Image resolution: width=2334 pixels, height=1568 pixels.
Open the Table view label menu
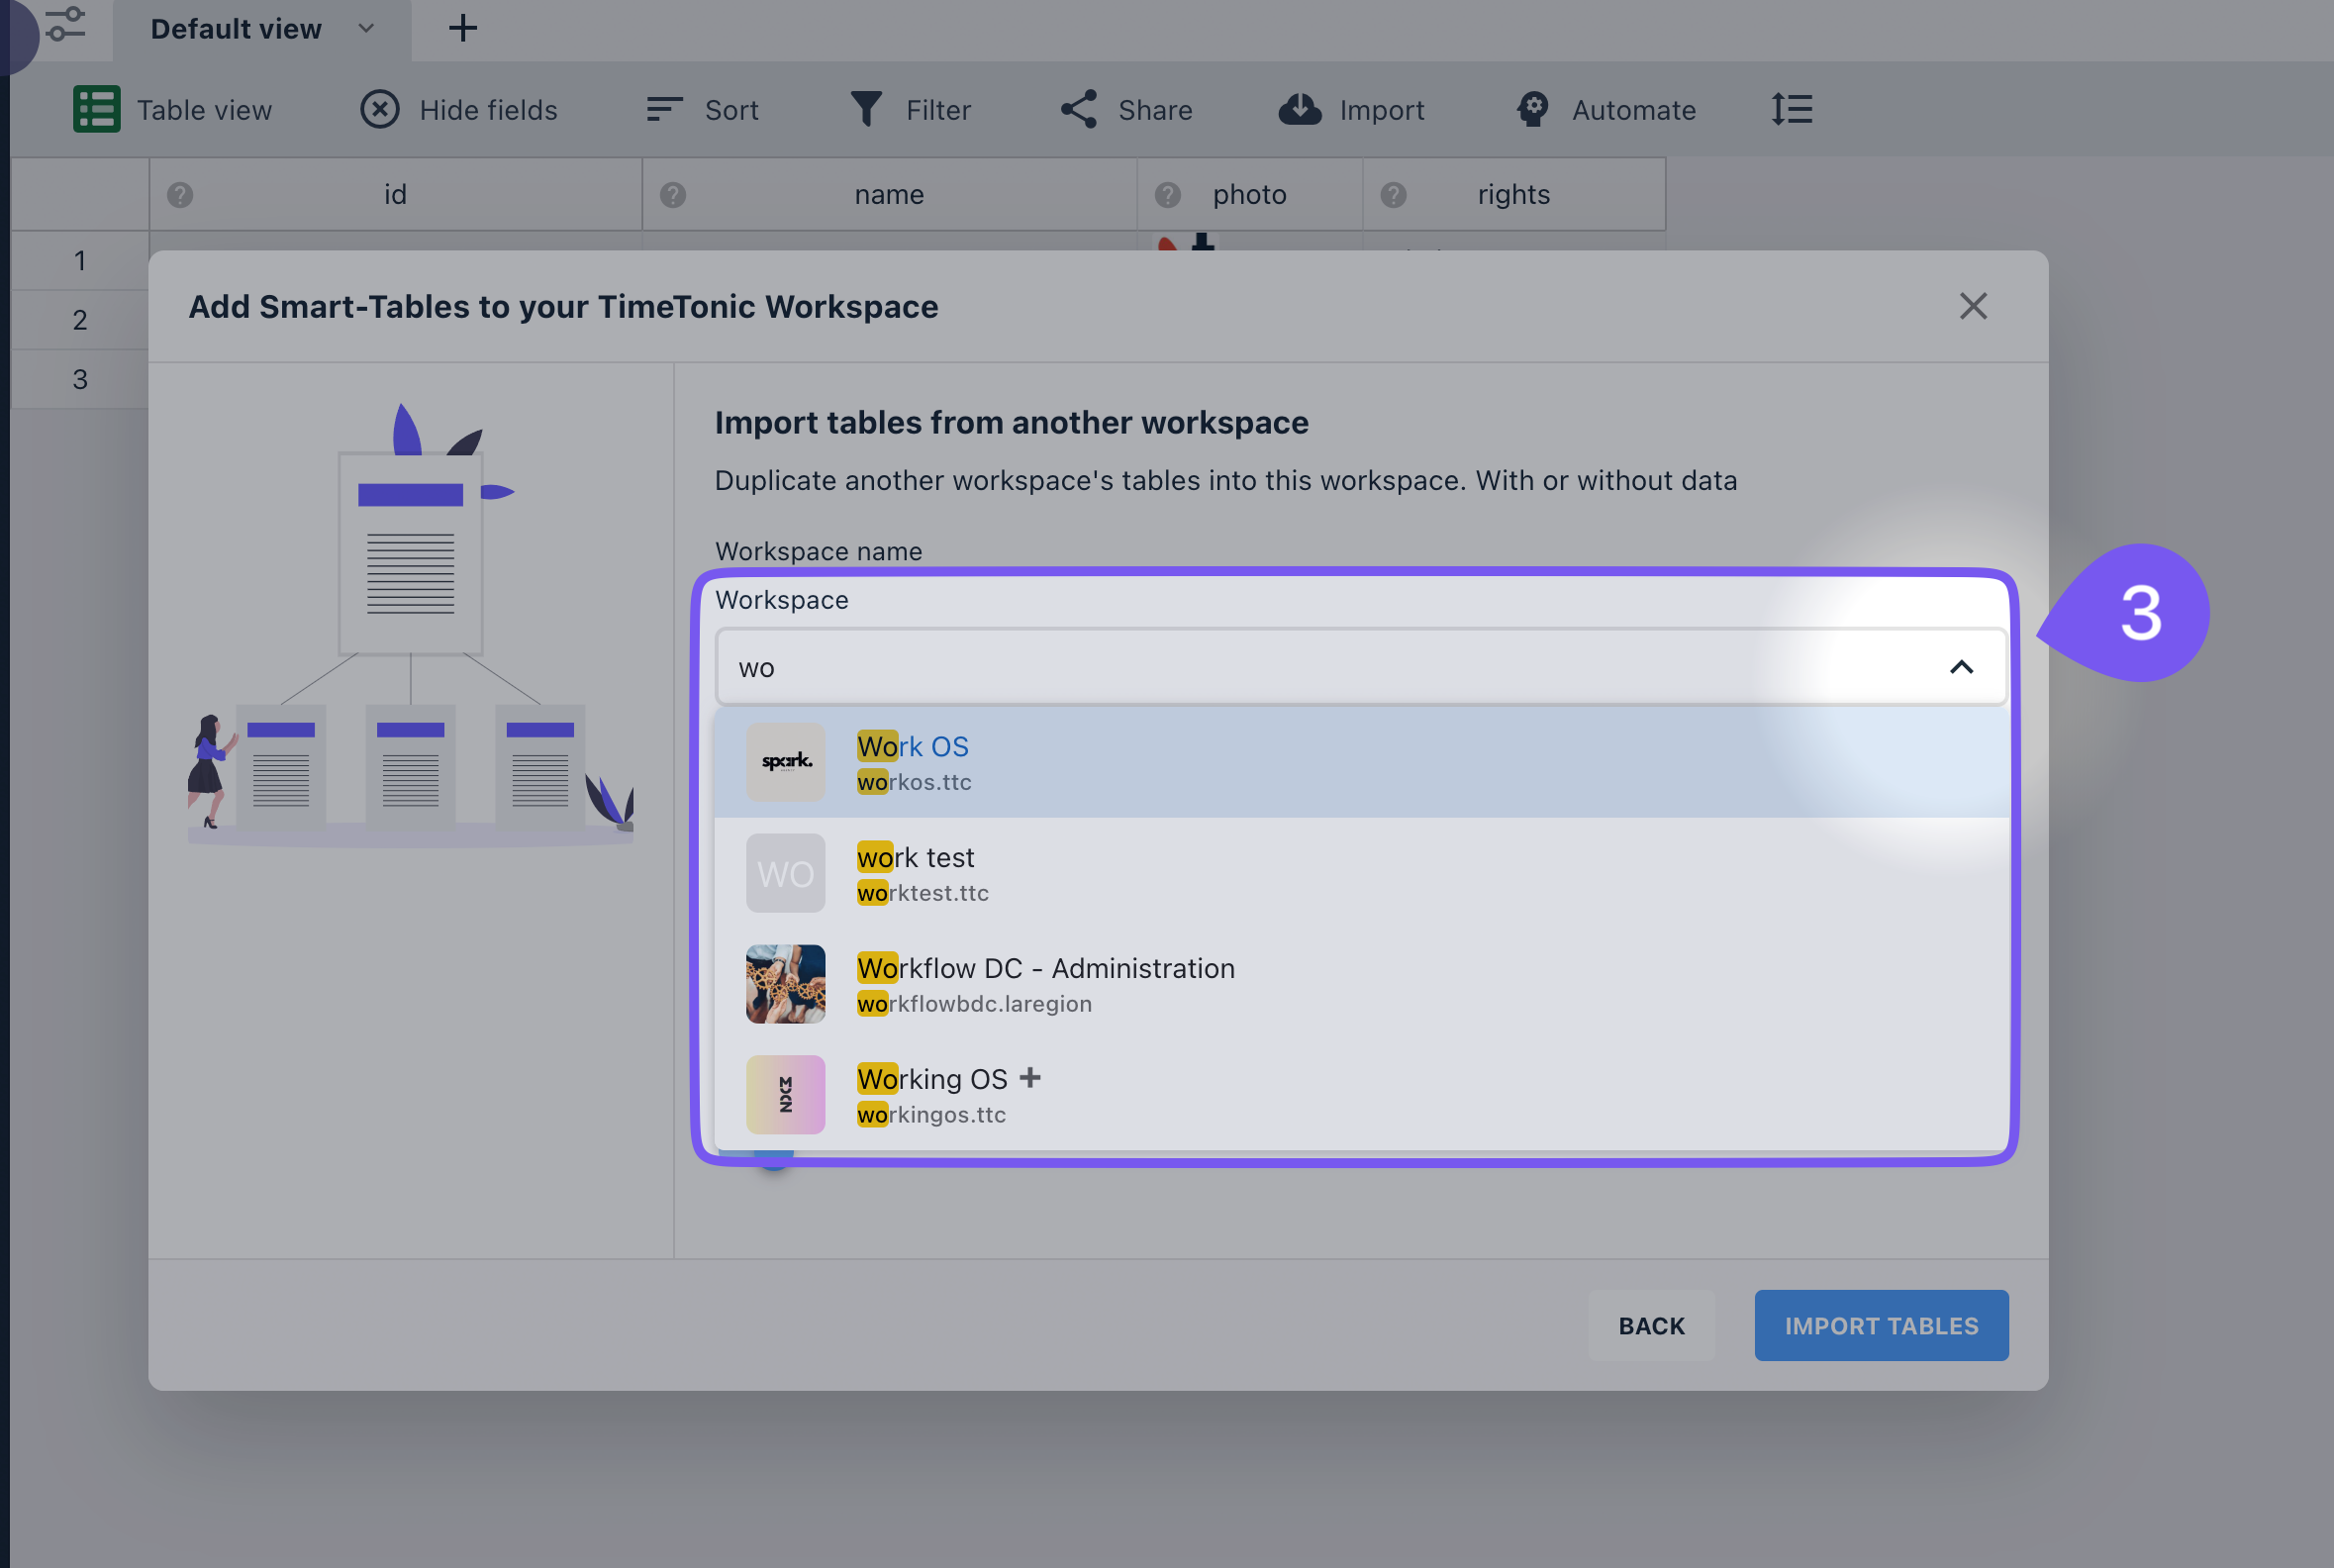pos(204,110)
